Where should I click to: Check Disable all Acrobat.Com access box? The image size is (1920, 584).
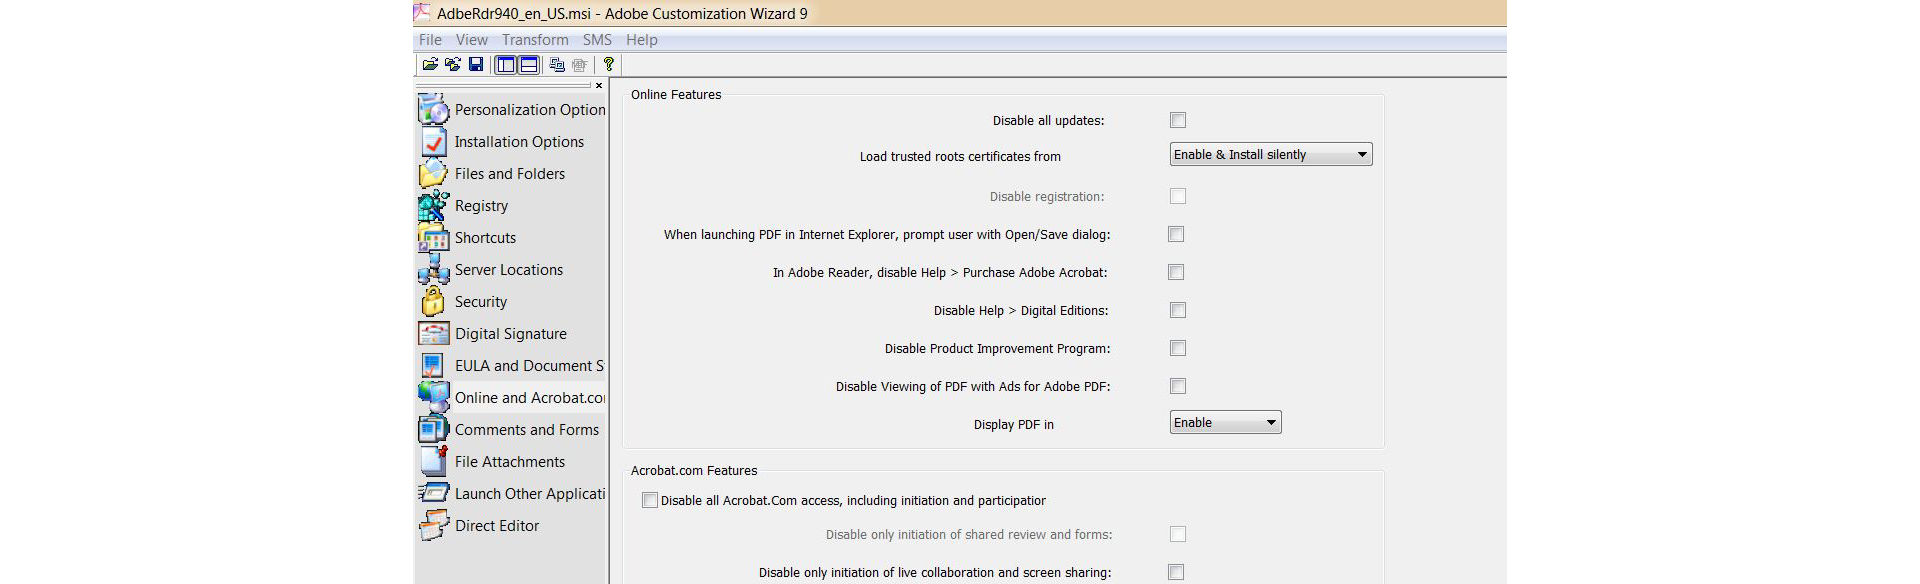pyautogui.click(x=650, y=500)
